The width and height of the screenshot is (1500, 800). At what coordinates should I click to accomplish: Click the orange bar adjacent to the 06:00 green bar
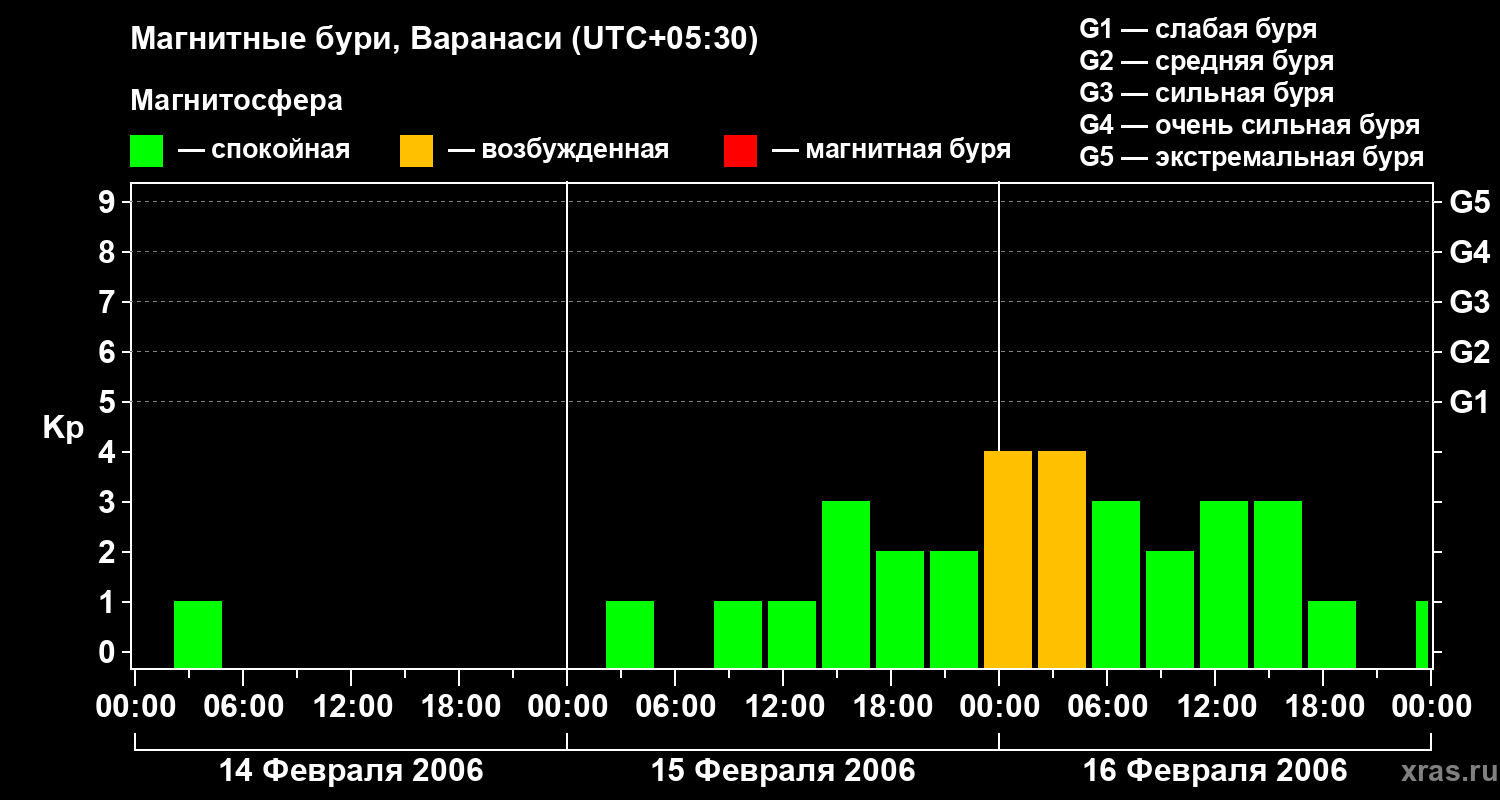point(1062,560)
